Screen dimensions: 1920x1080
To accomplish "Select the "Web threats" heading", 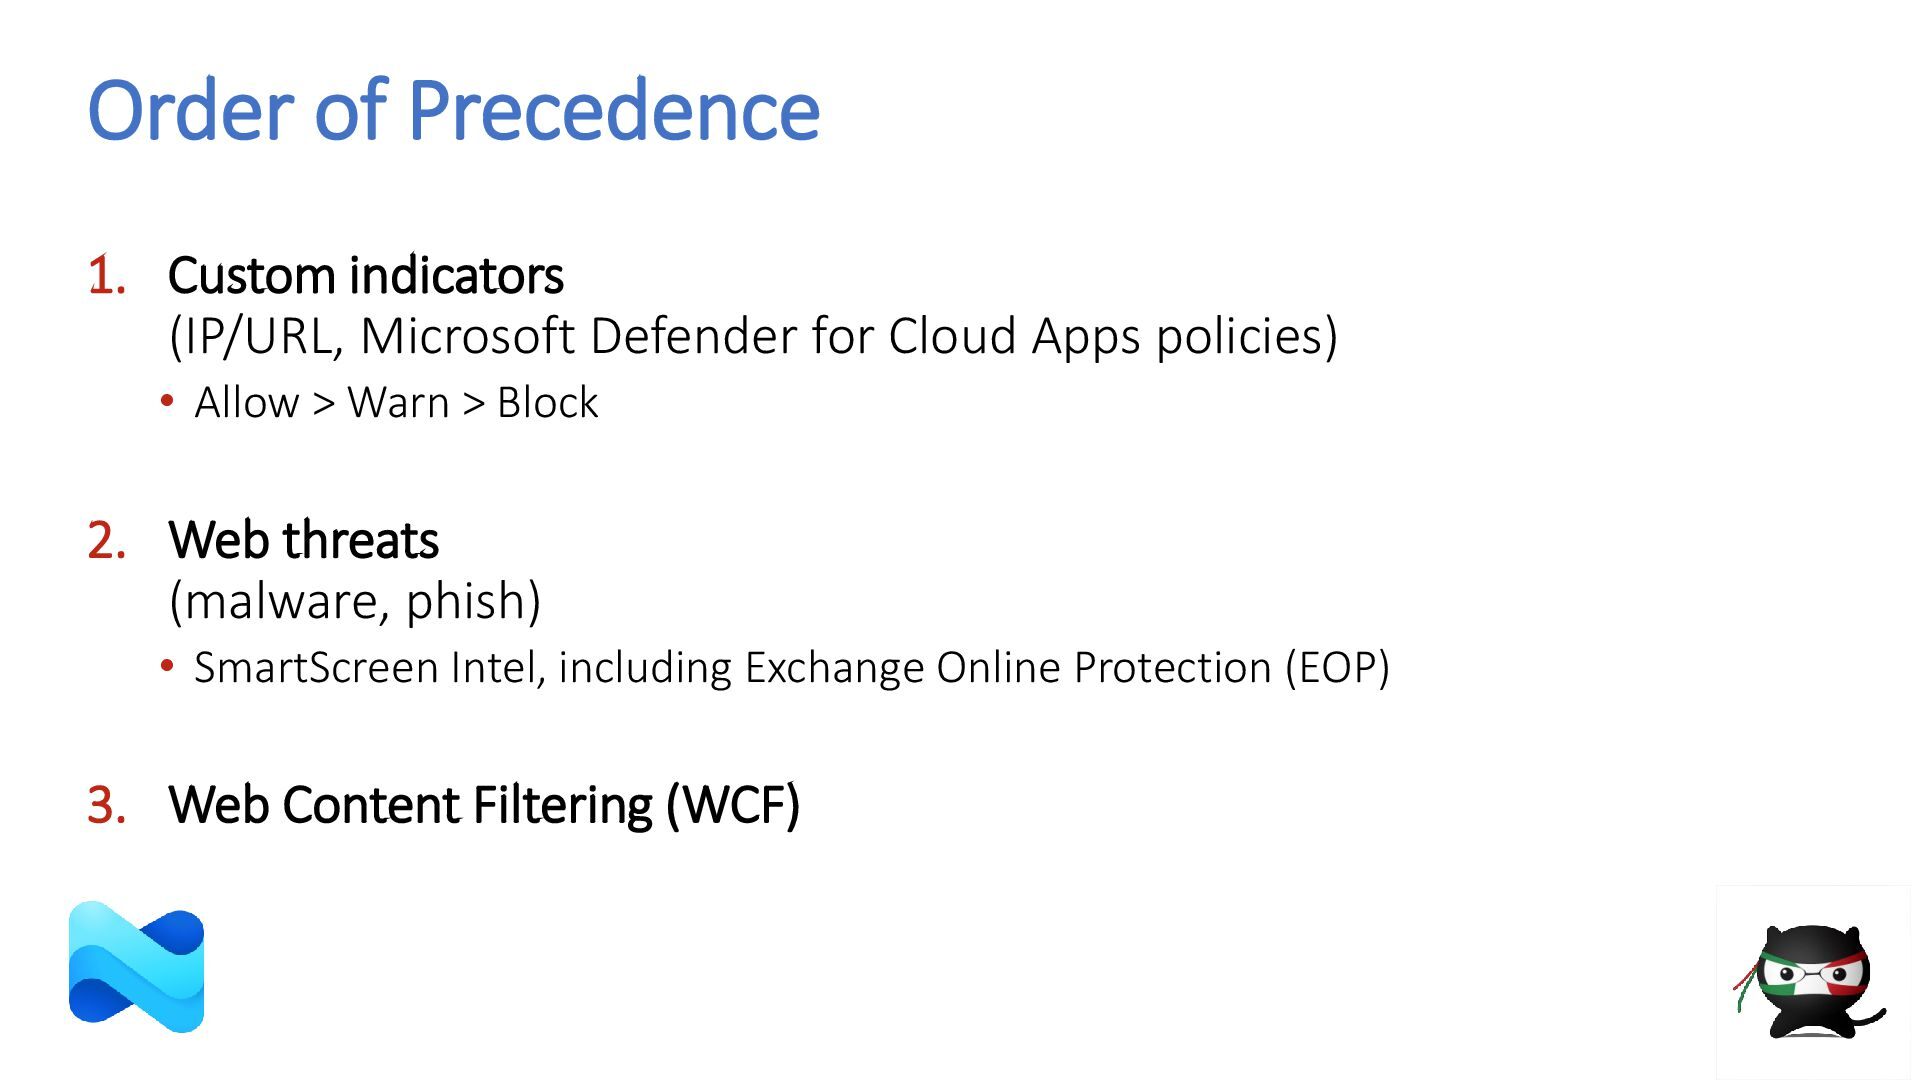I will click(x=303, y=540).
